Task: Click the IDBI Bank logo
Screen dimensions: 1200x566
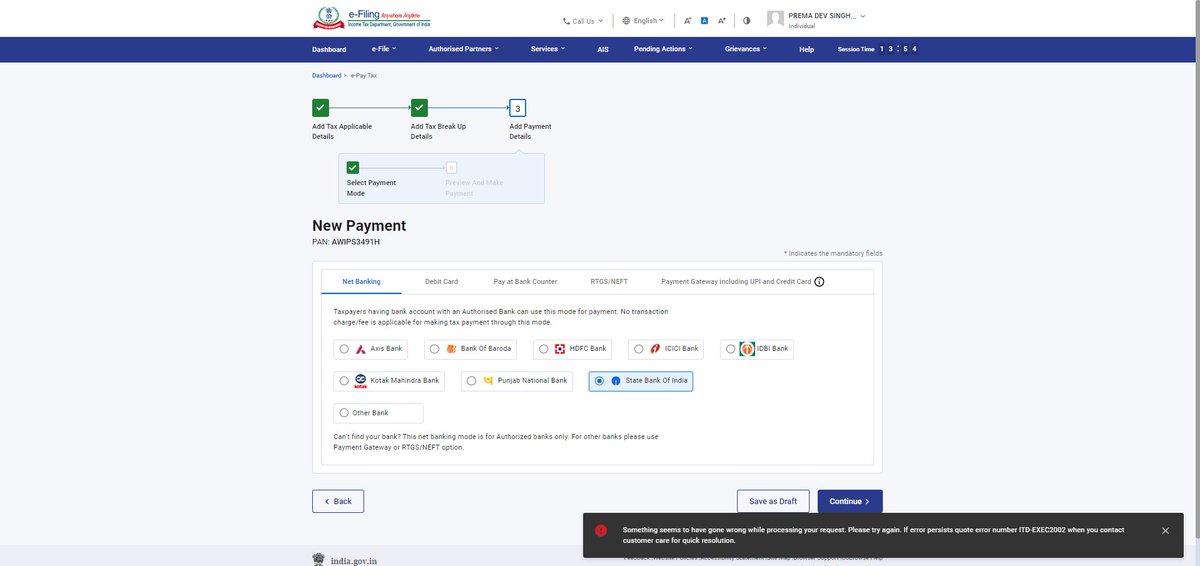Action: (x=747, y=349)
